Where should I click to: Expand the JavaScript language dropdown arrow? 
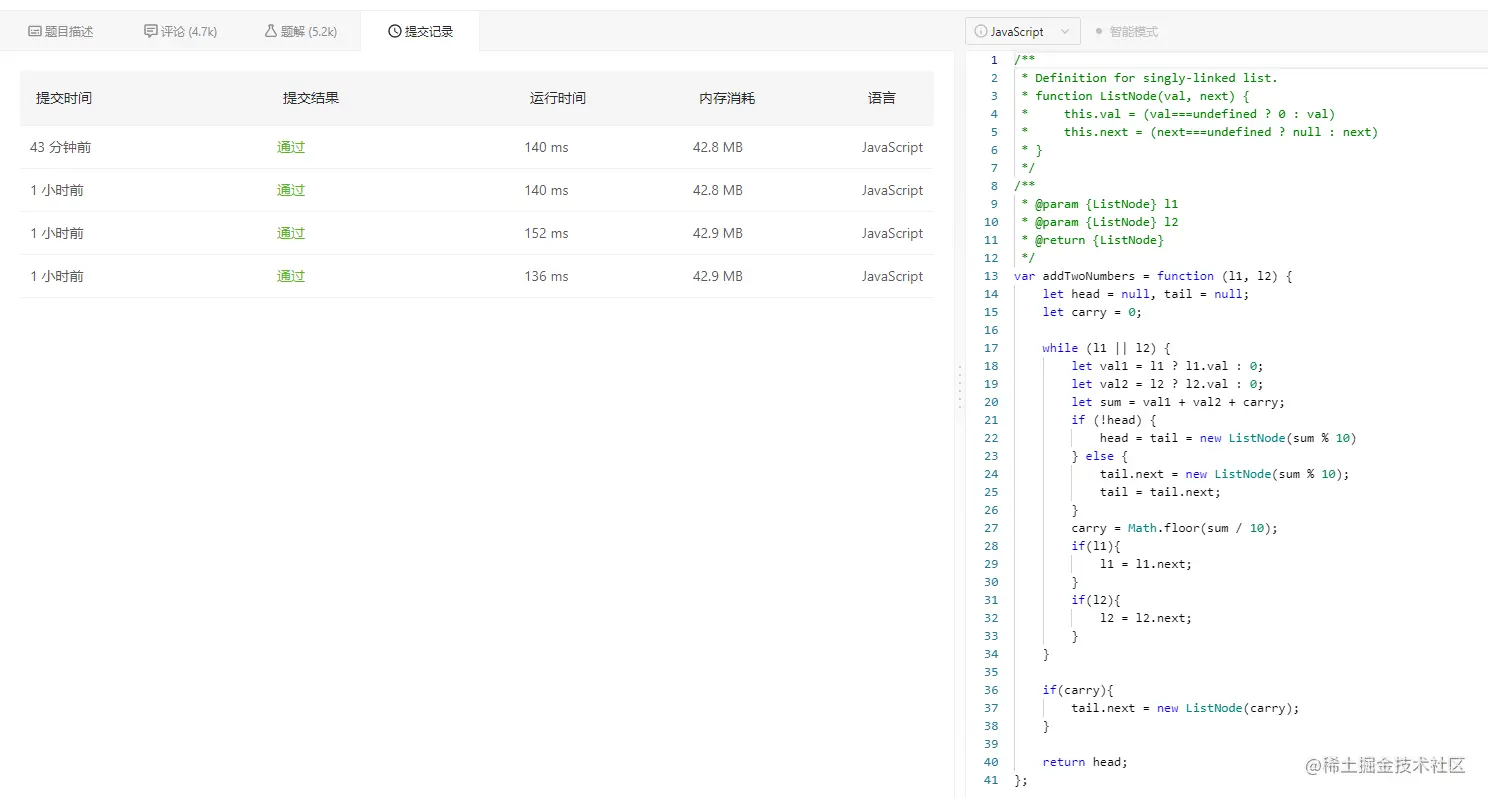(1065, 32)
